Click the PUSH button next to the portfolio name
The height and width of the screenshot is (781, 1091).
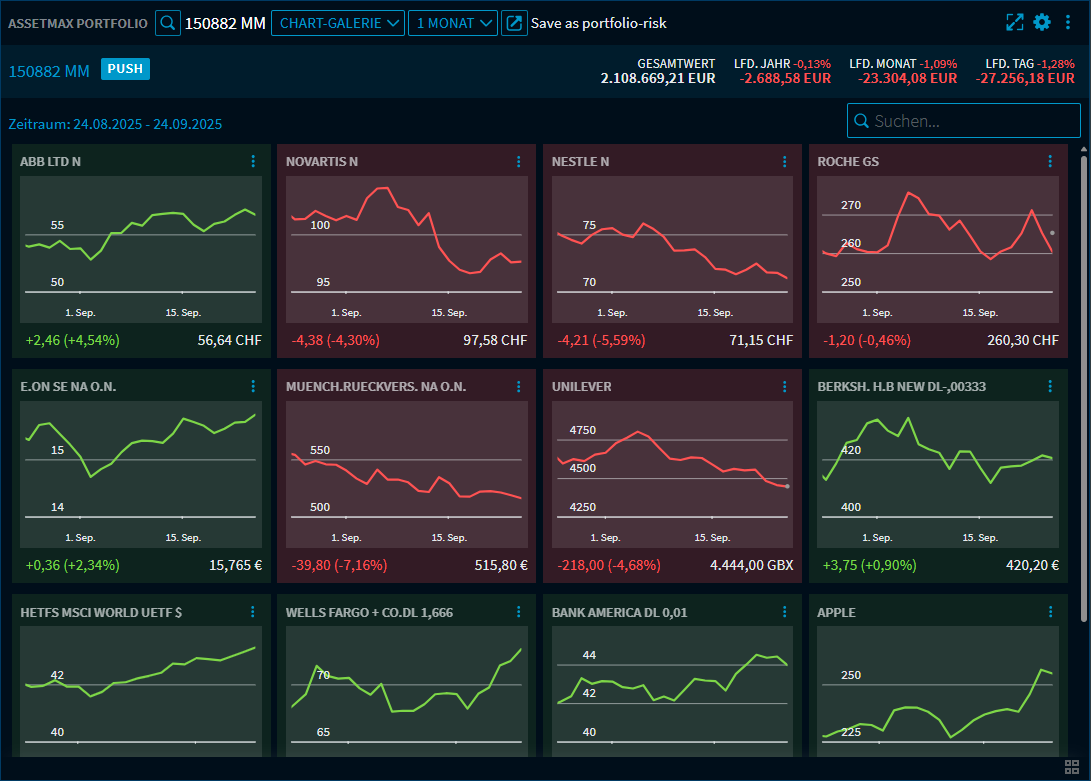point(125,71)
